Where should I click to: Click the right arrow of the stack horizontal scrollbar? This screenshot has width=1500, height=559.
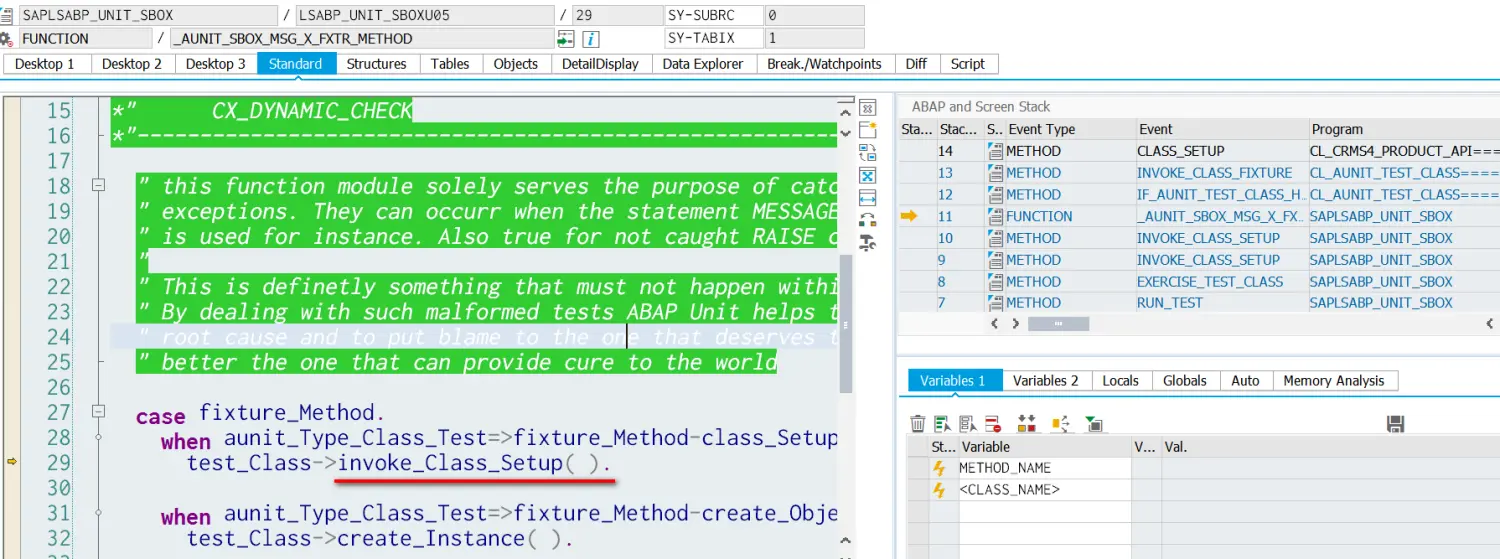coord(1014,324)
